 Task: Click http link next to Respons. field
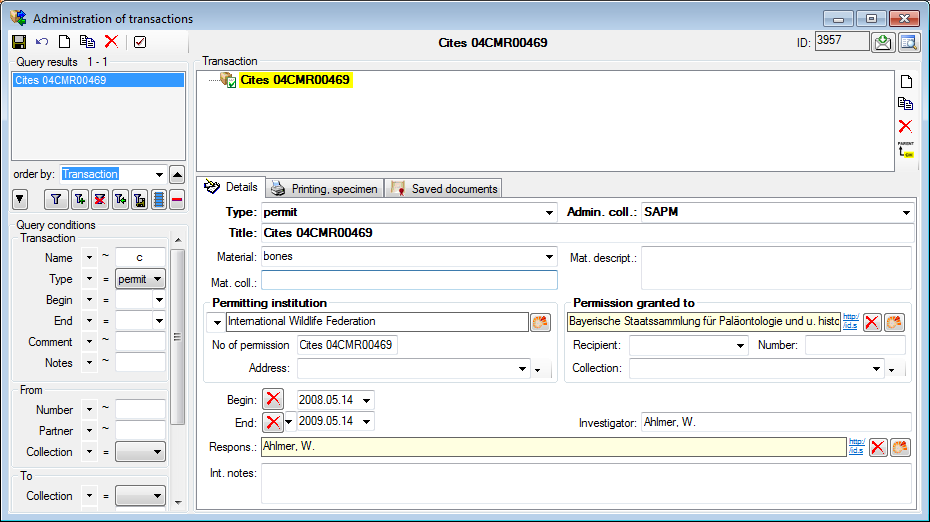(855, 447)
